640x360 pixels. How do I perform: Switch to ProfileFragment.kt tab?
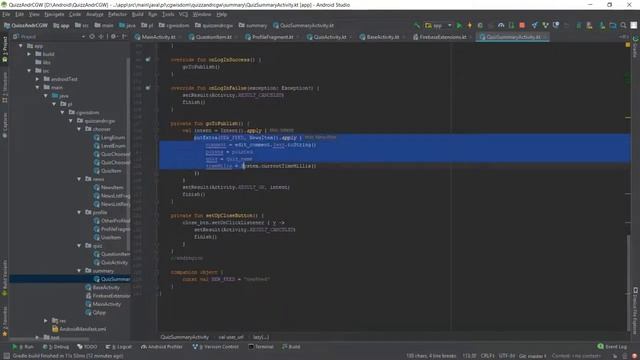(x=272, y=37)
